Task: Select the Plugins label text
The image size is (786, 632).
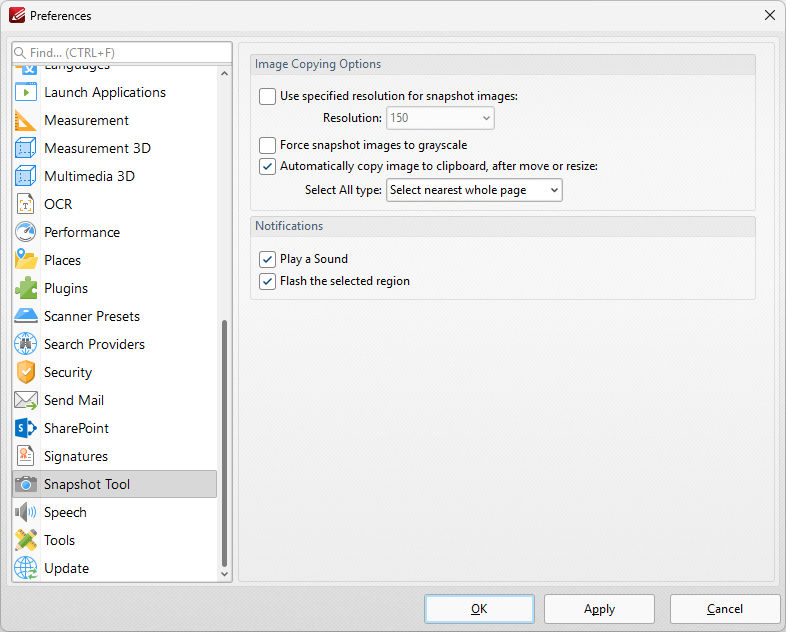Action: tap(66, 288)
